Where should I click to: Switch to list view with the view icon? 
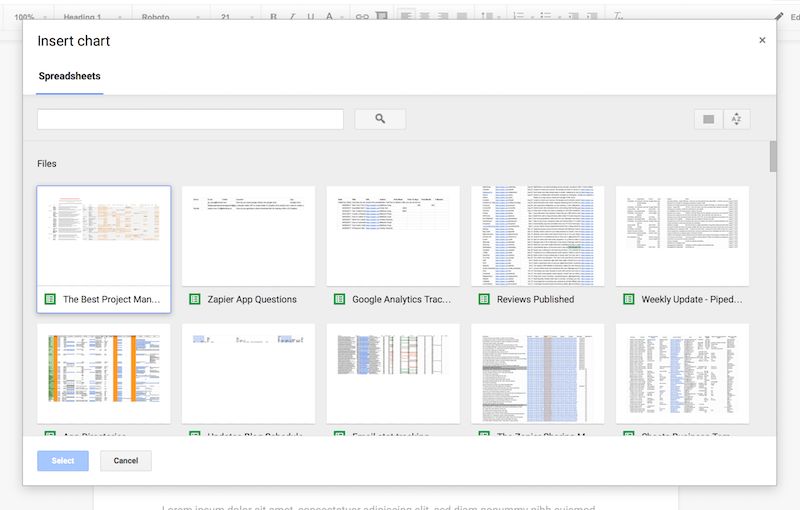pyautogui.click(x=708, y=119)
